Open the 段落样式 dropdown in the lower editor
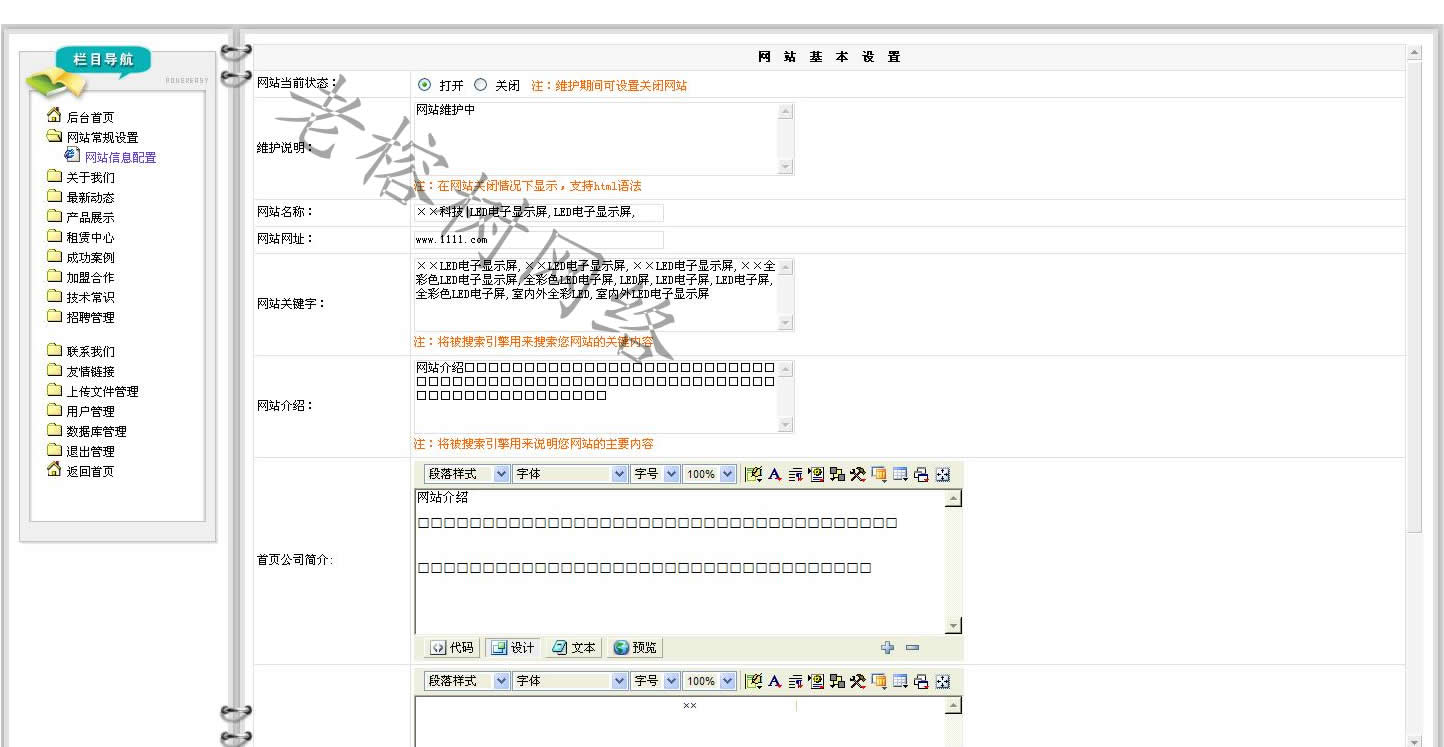 pos(467,681)
